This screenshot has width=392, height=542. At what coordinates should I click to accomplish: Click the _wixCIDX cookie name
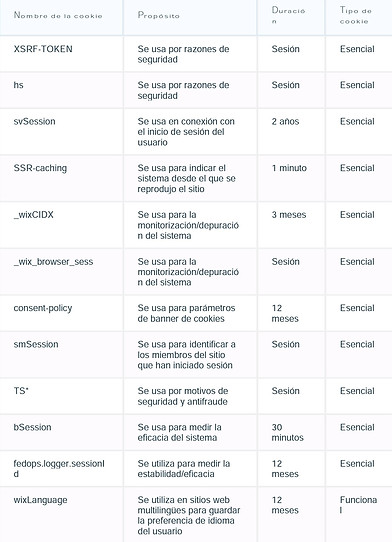34,215
